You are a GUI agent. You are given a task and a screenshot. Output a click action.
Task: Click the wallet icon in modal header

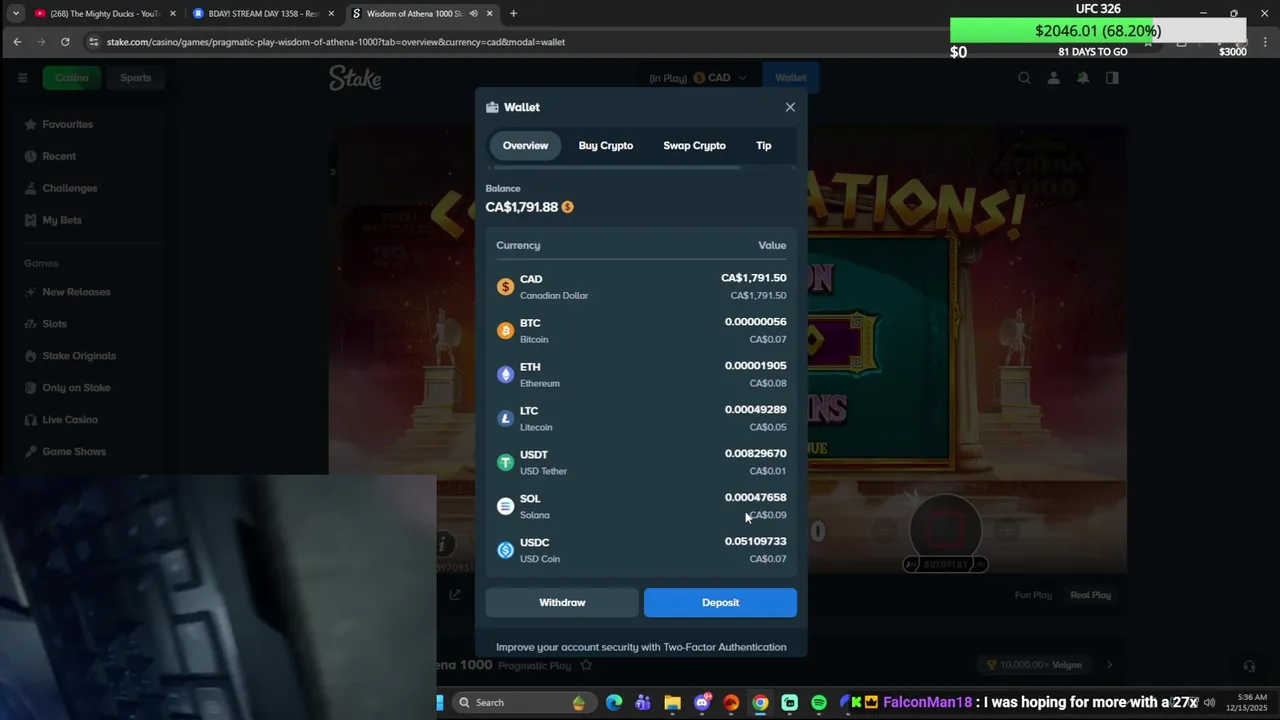492,107
